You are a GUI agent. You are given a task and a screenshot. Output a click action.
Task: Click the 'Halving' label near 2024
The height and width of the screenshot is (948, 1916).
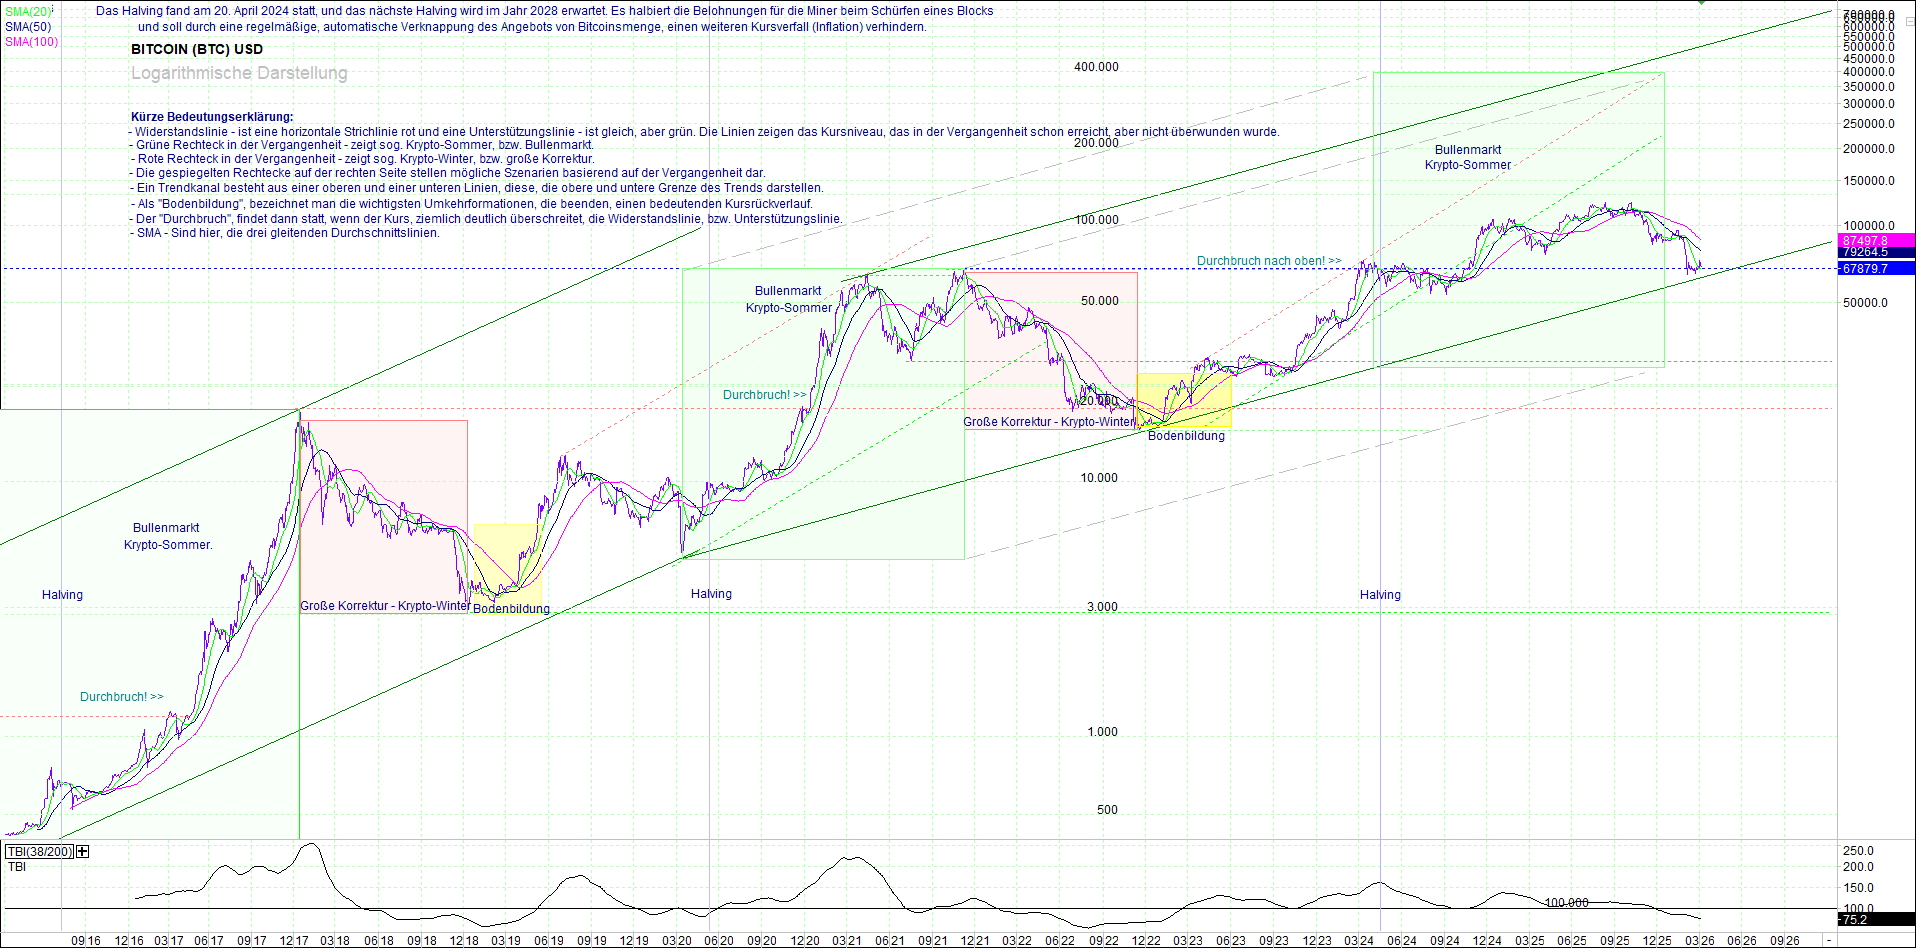pyautogui.click(x=1379, y=595)
